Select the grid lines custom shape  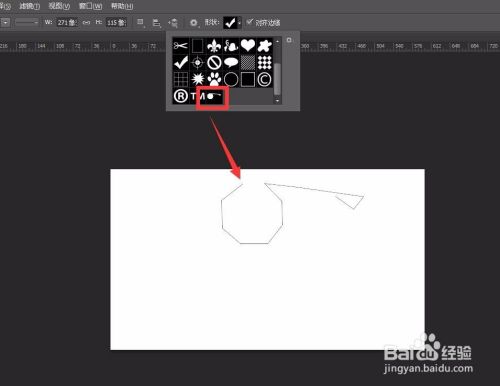(x=181, y=79)
